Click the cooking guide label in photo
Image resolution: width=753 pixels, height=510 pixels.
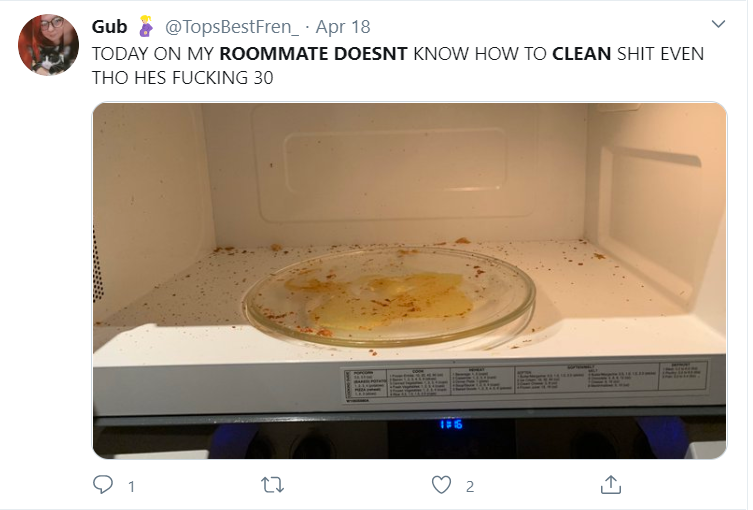pos(525,381)
